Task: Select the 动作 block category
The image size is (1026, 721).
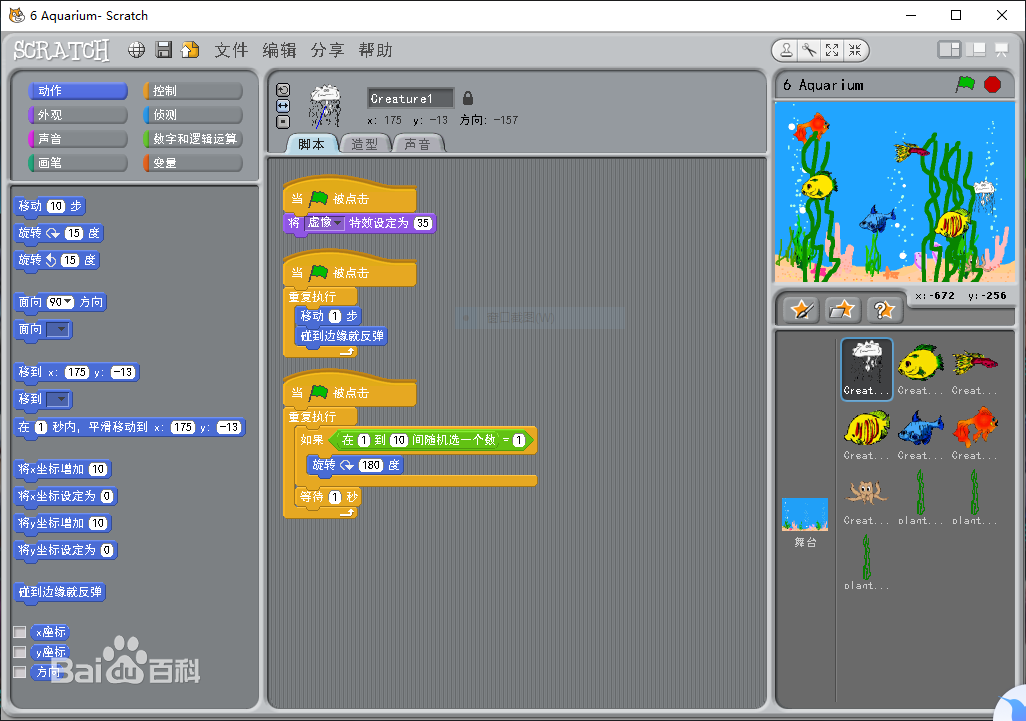Action: [x=78, y=91]
